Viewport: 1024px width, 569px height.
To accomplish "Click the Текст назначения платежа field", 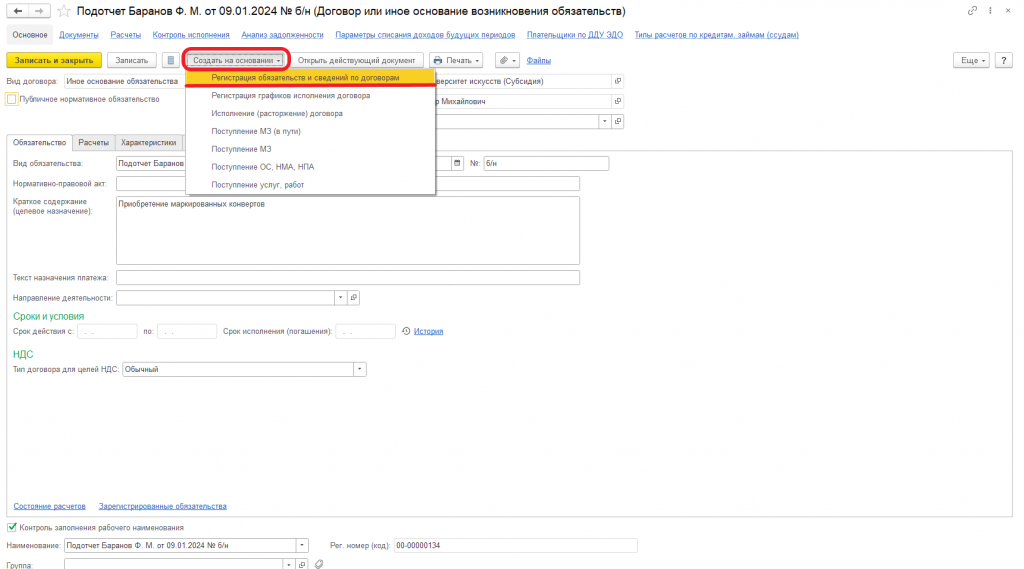I will coord(347,278).
